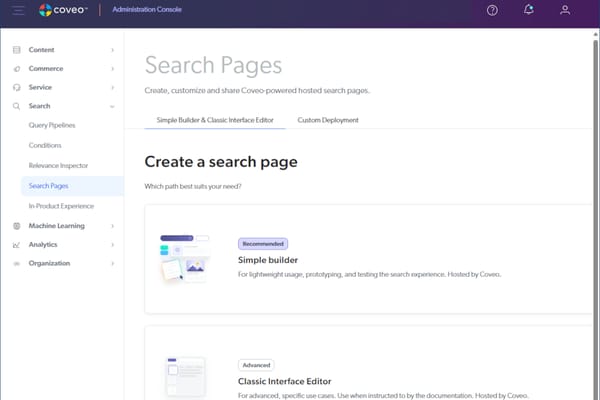
Task: Expand the Commerce menu chevron
Action: click(x=112, y=69)
